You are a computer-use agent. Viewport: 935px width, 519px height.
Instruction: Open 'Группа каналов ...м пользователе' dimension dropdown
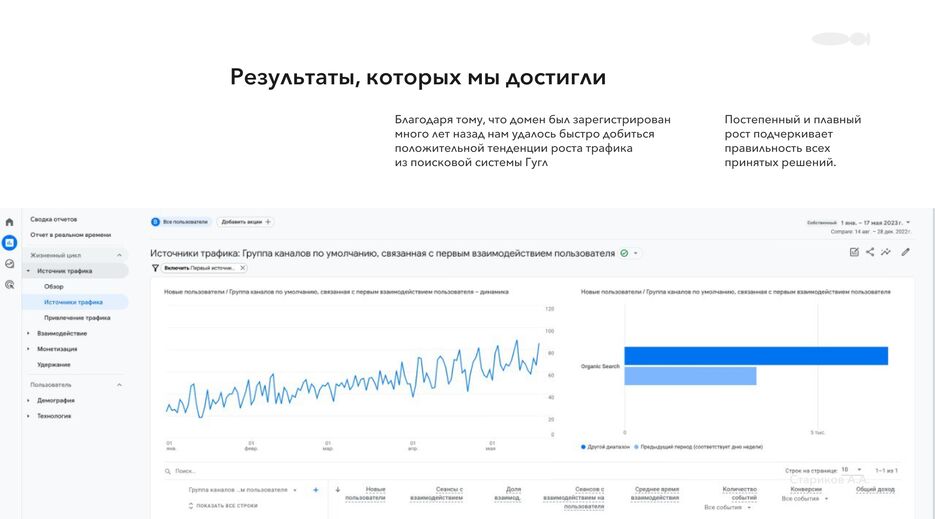(243, 490)
